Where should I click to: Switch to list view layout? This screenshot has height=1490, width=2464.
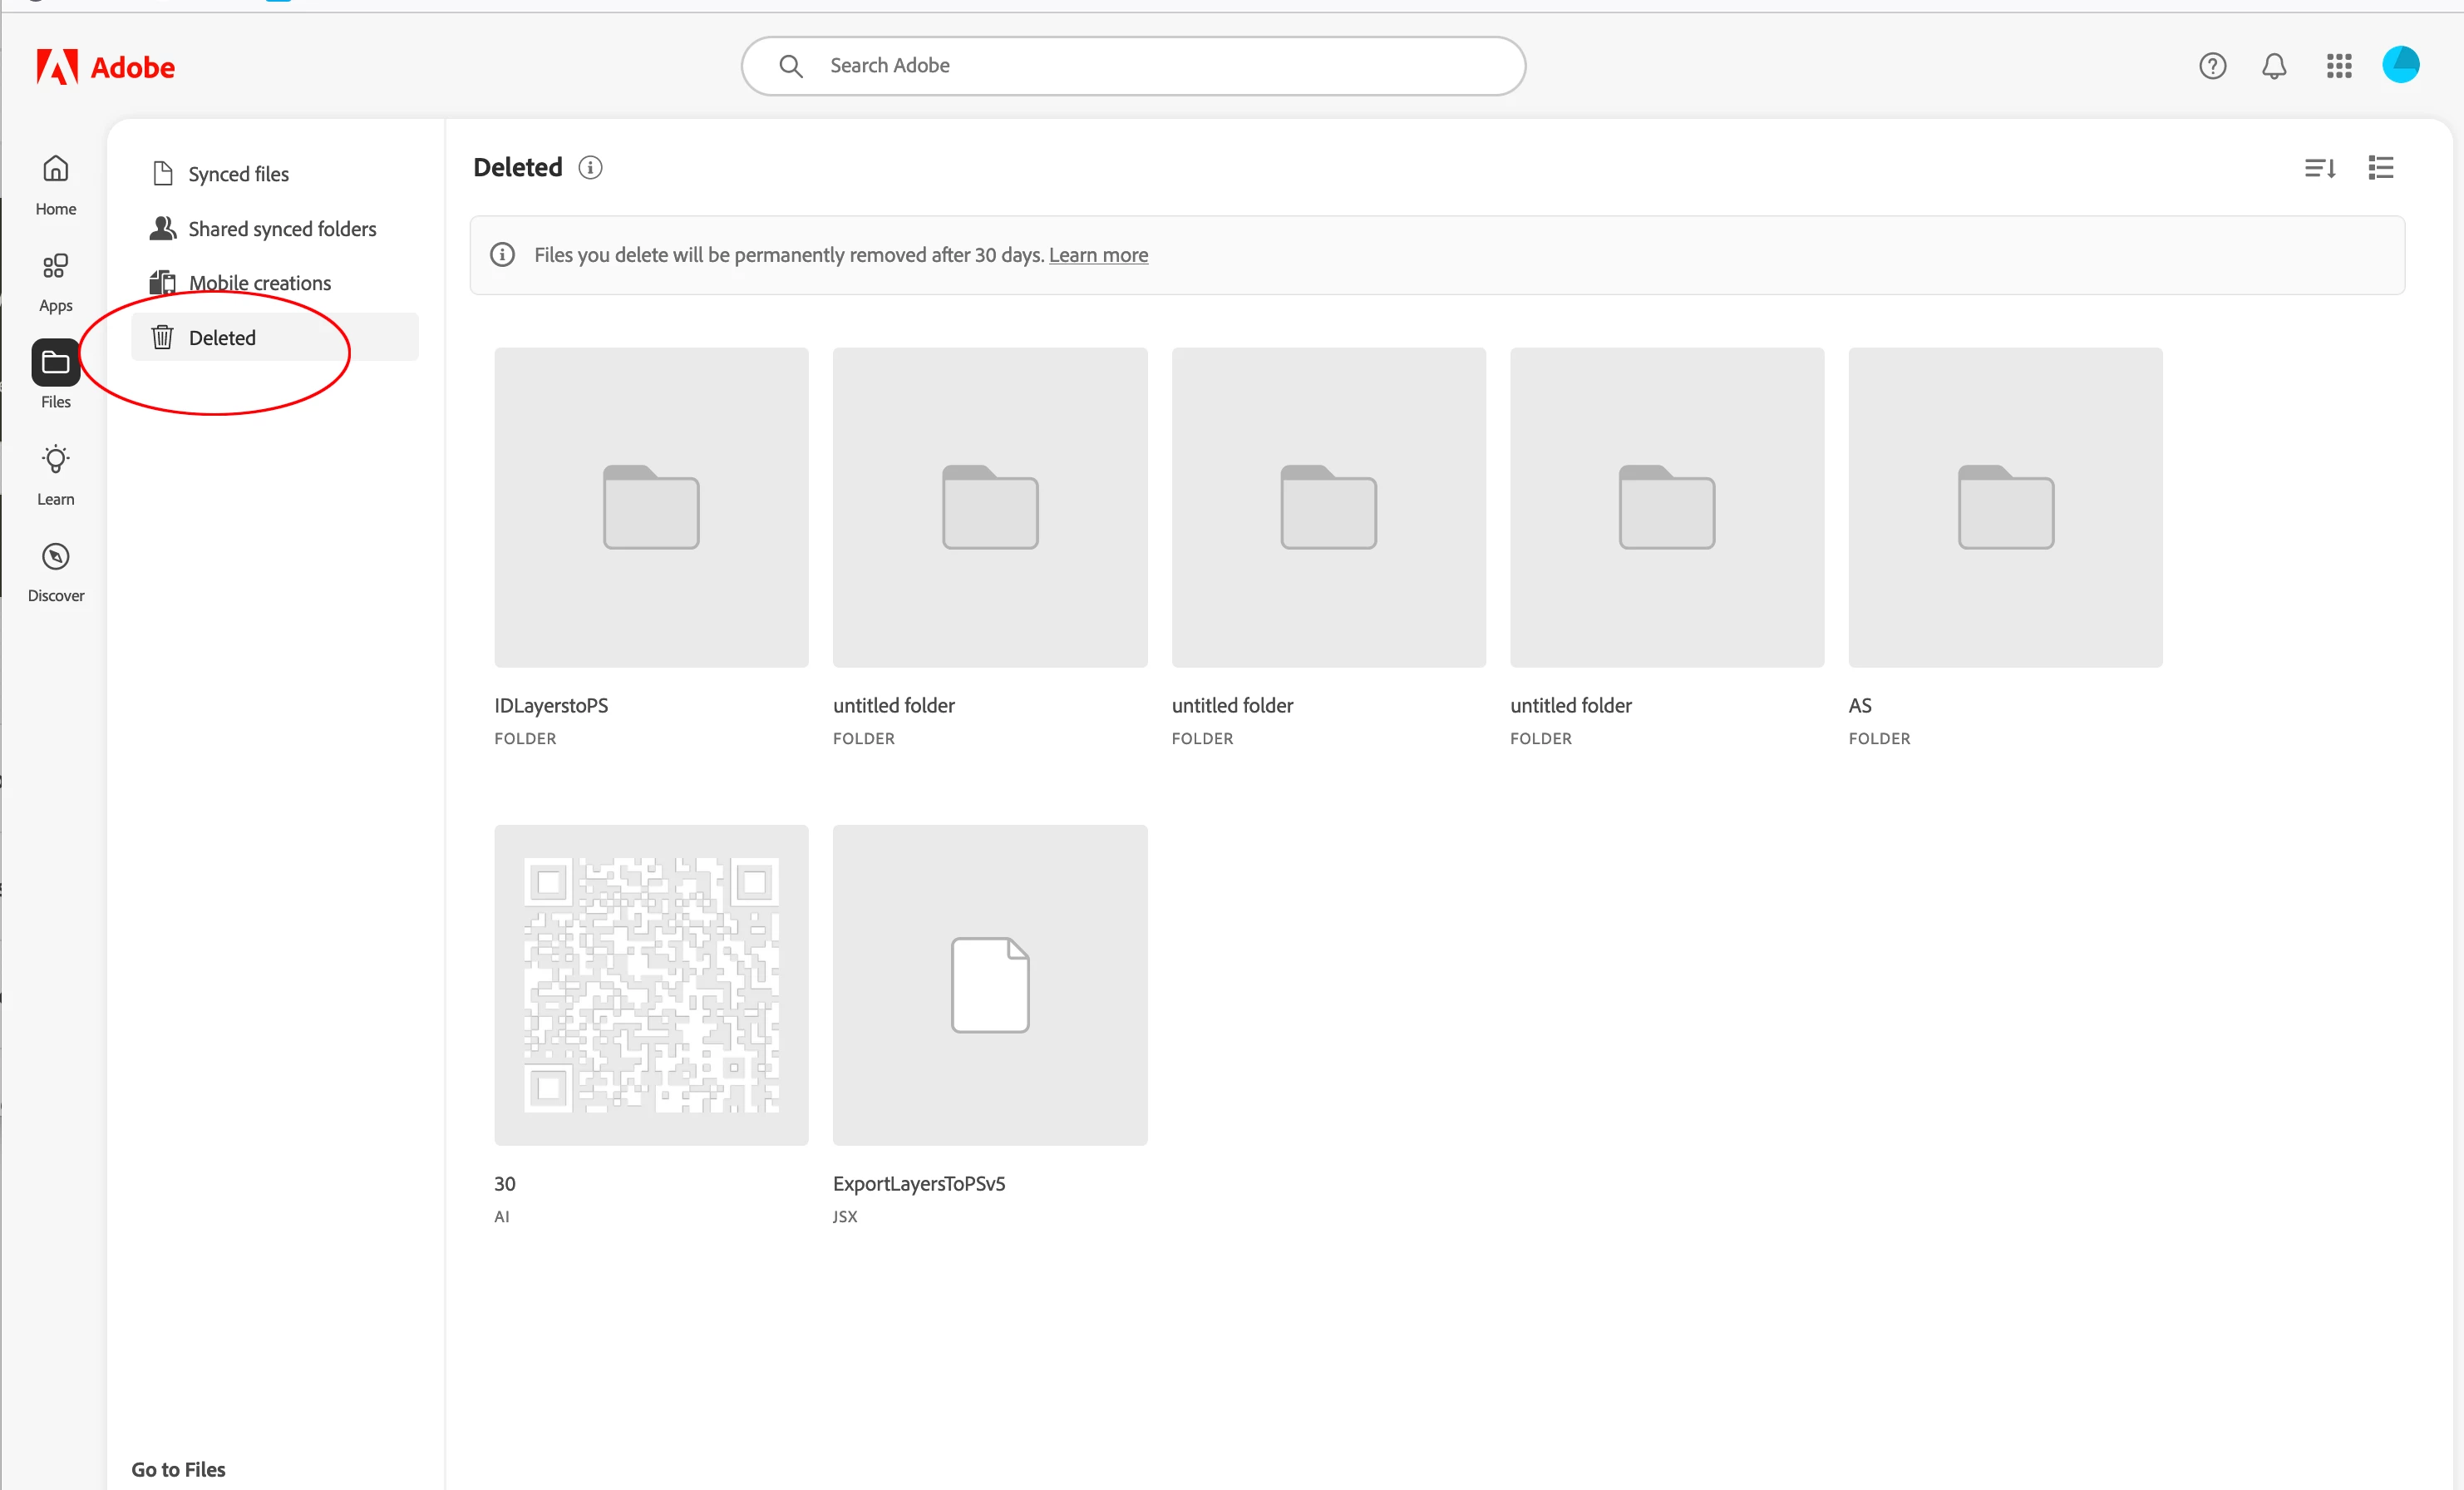[2381, 168]
